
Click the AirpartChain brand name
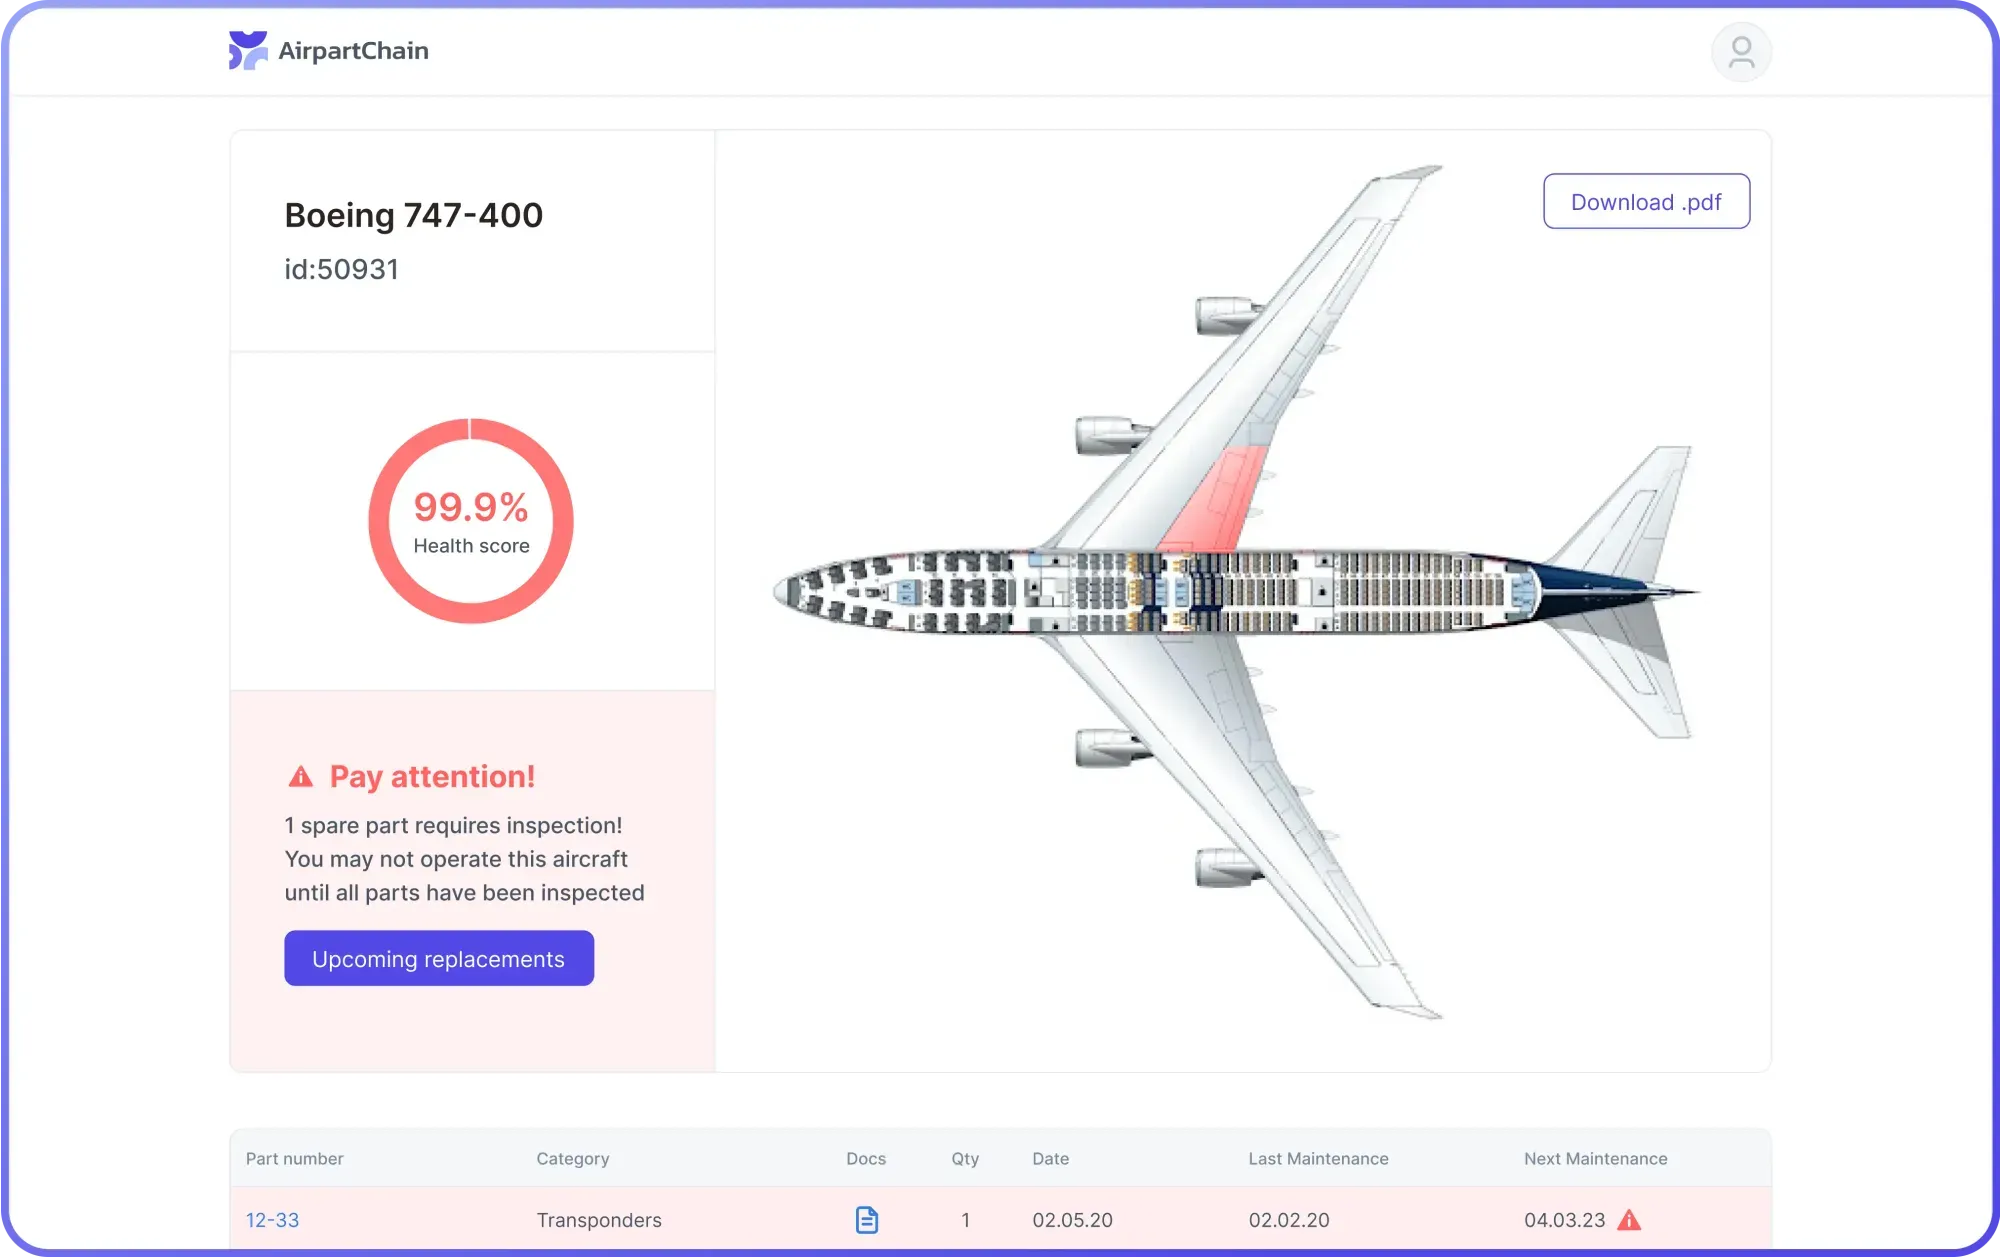point(353,51)
